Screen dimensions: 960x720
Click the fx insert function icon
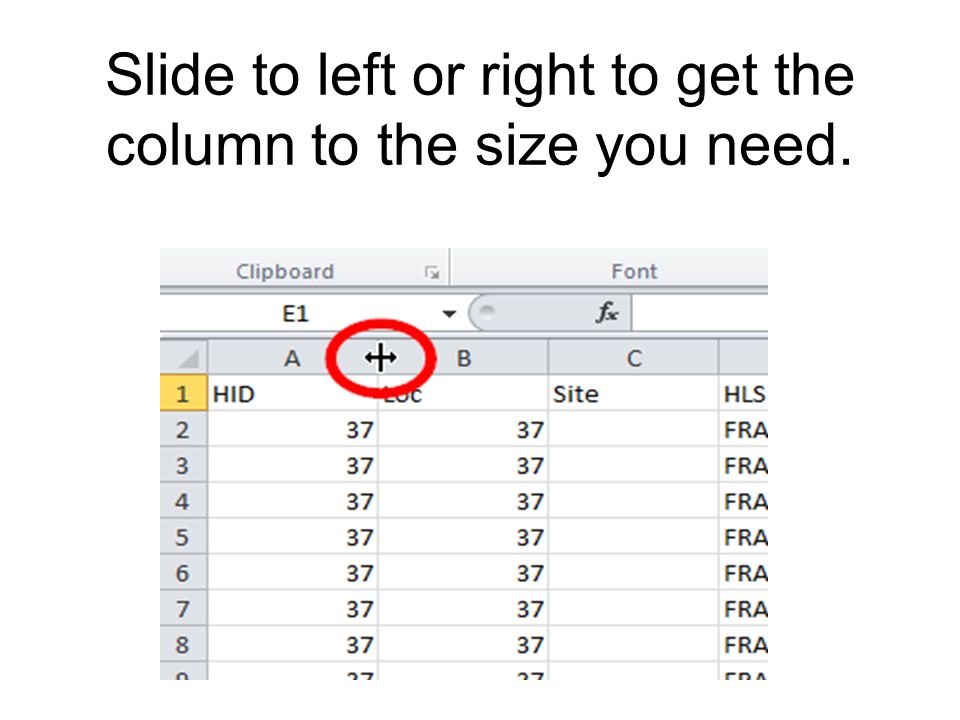[607, 313]
